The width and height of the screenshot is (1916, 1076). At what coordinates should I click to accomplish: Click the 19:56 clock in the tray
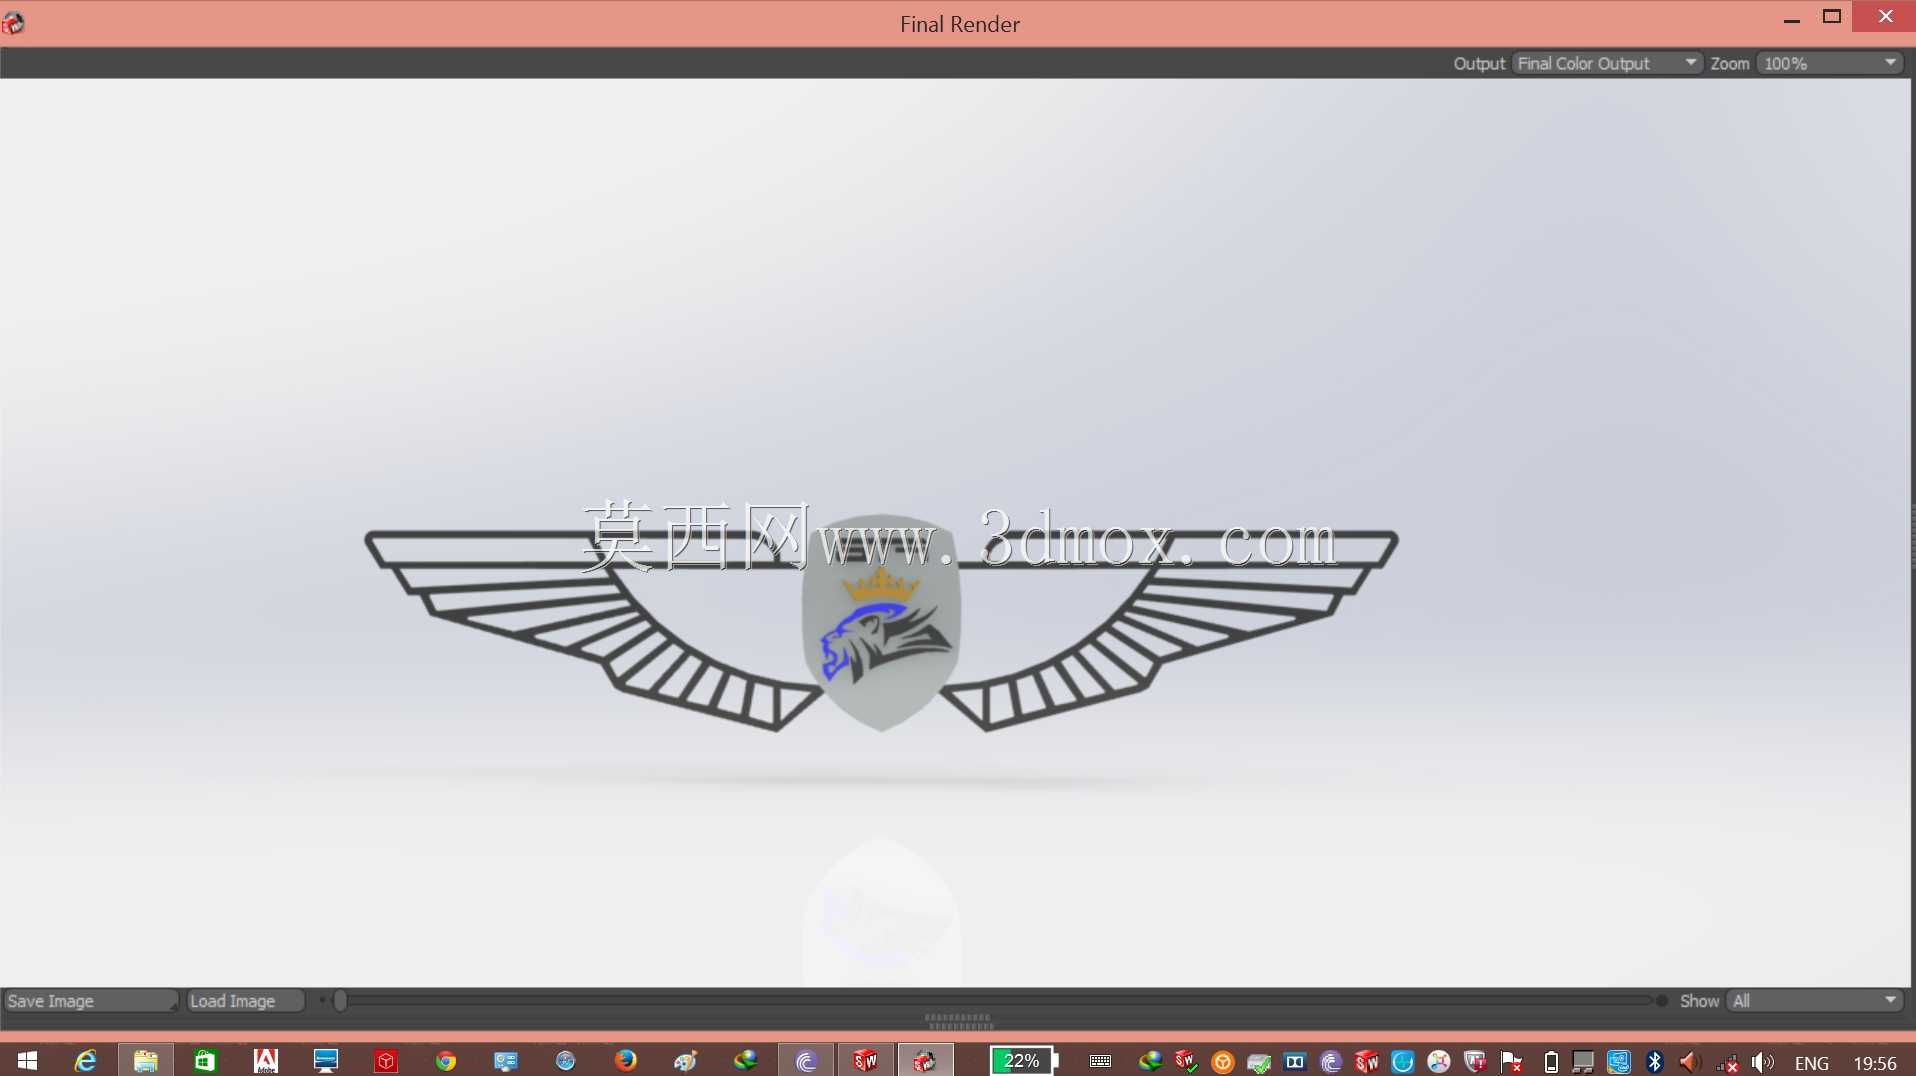point(1875,1063)
